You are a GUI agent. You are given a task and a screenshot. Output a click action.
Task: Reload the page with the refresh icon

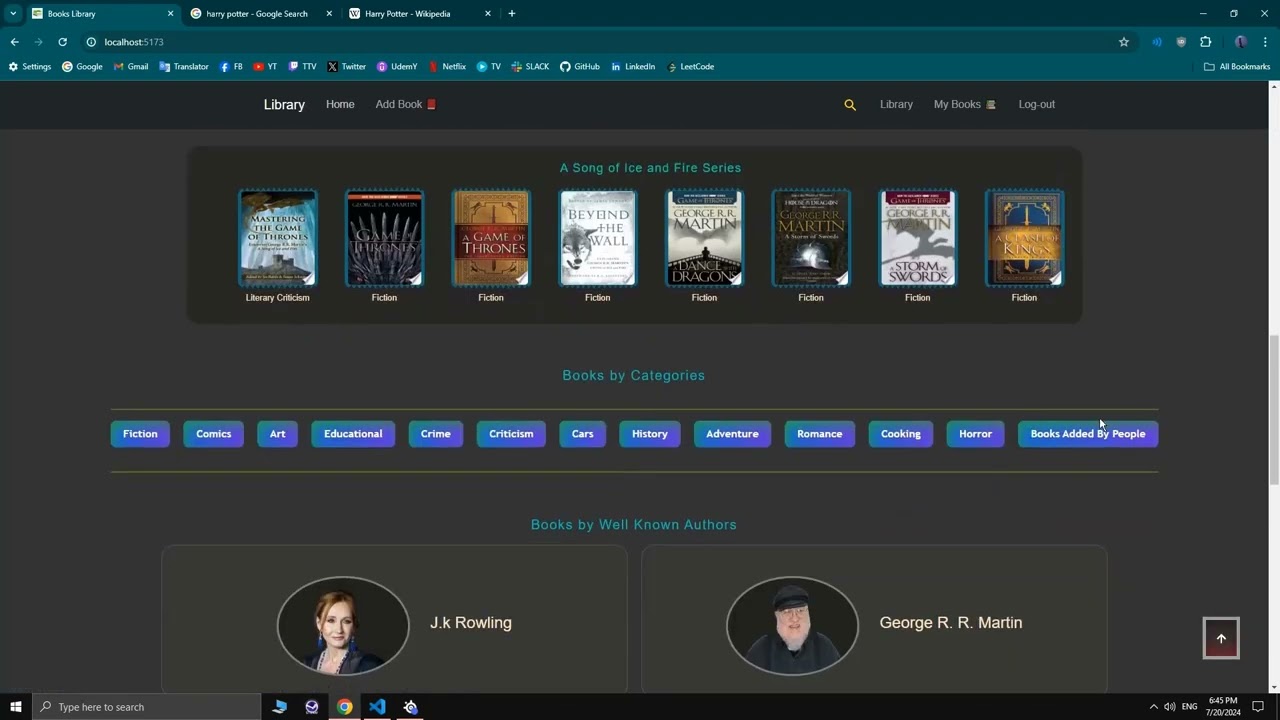coord(62,42)
